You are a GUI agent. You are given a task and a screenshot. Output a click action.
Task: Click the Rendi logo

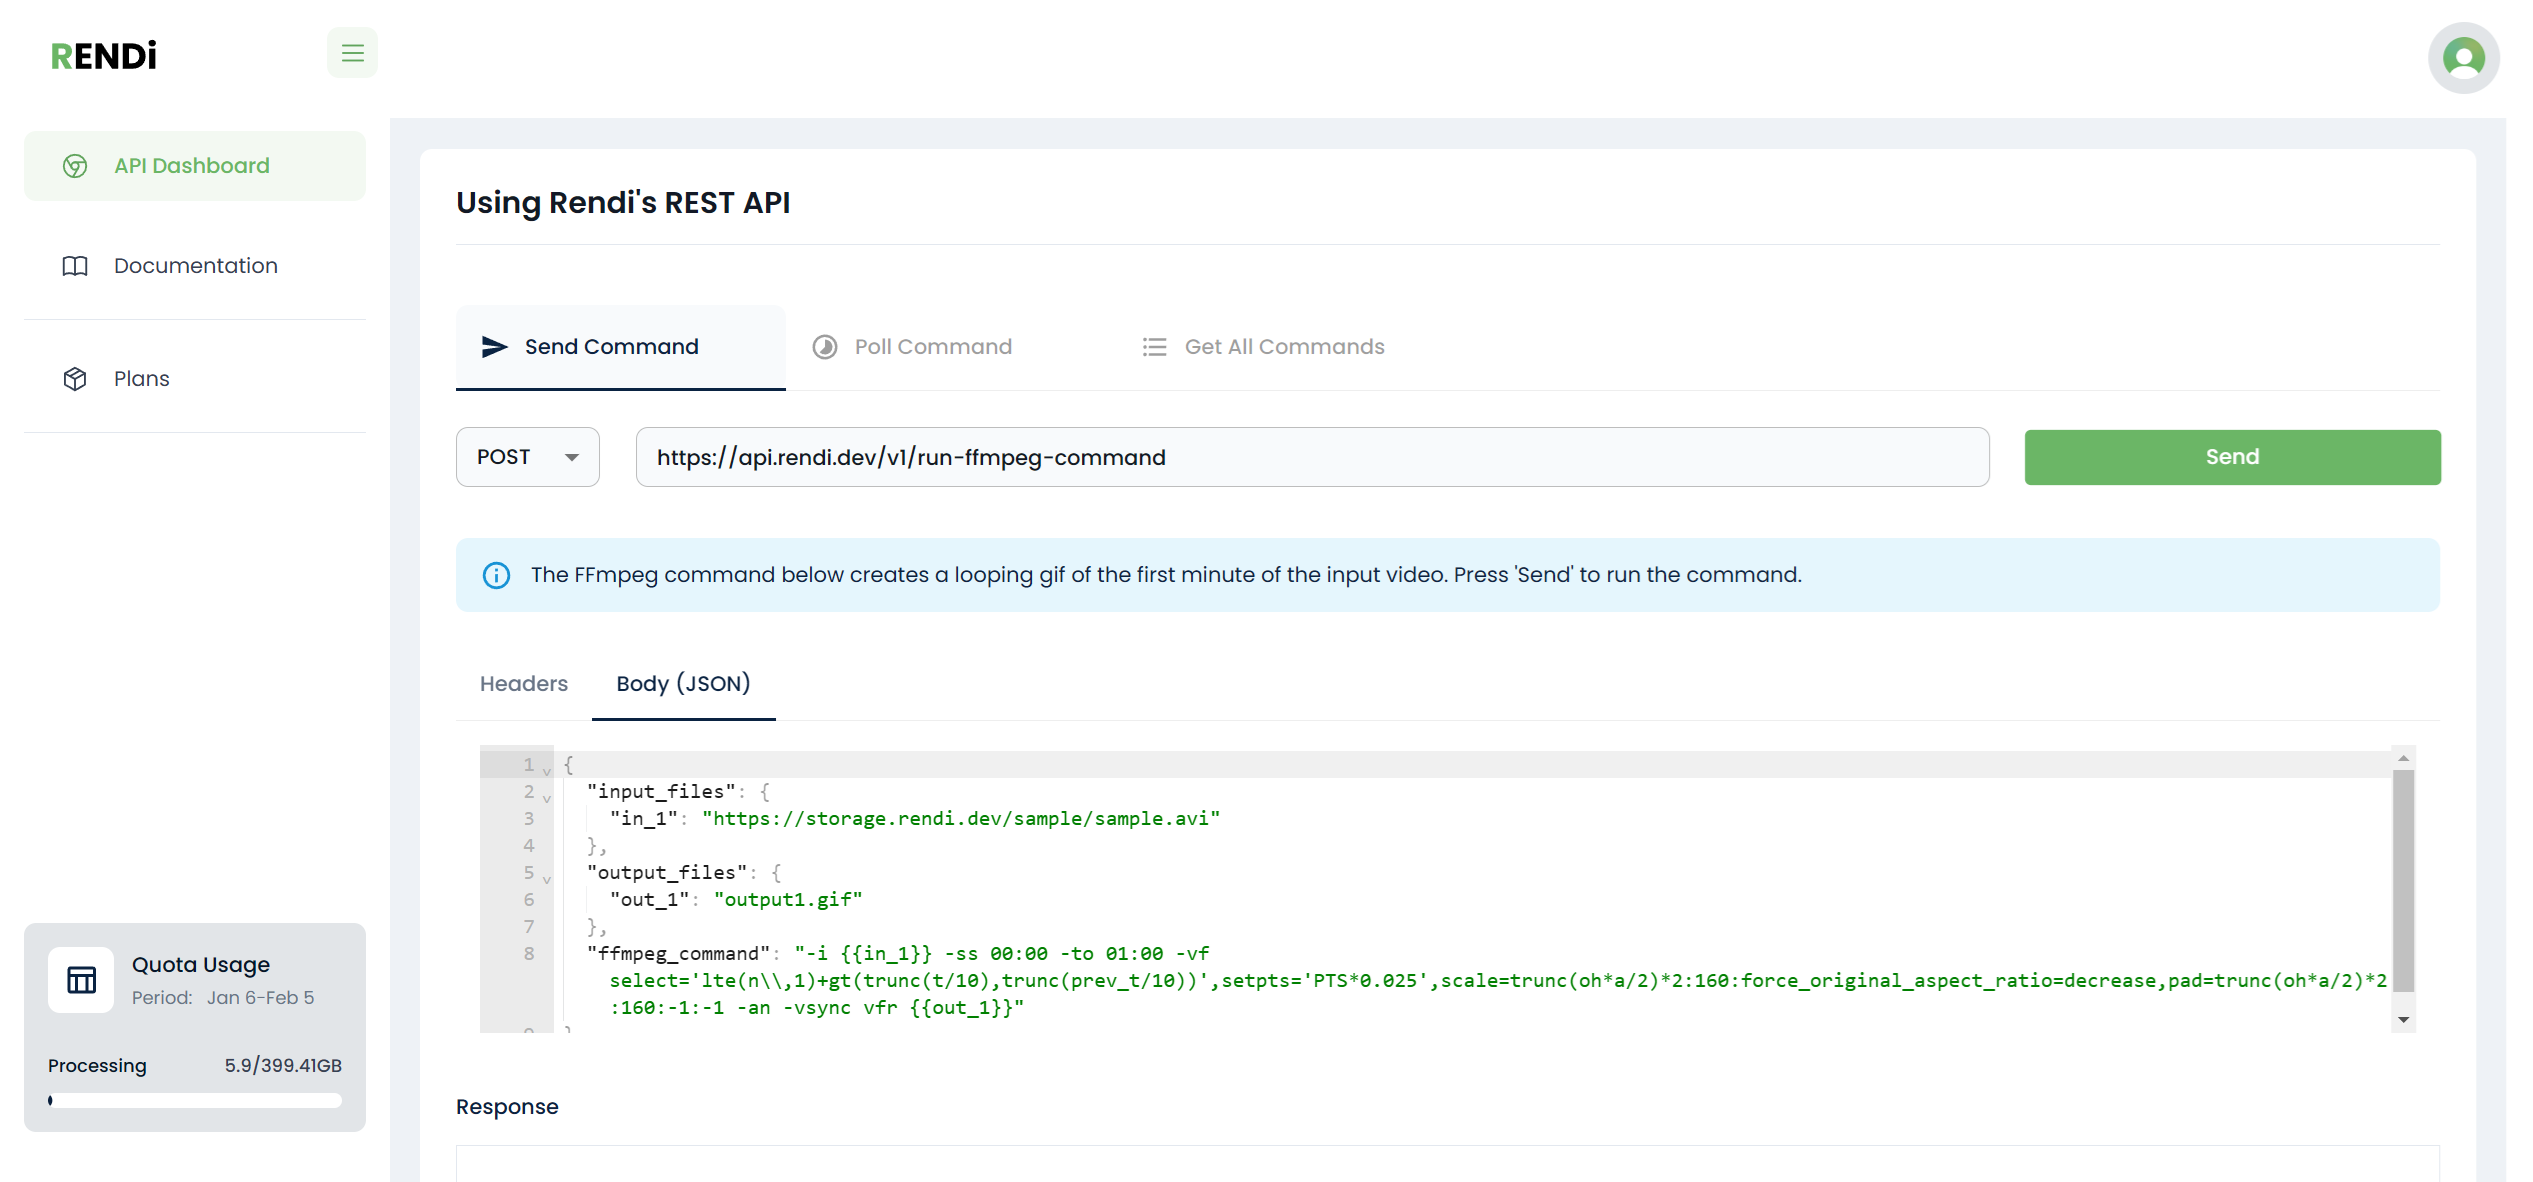point(104,56)
